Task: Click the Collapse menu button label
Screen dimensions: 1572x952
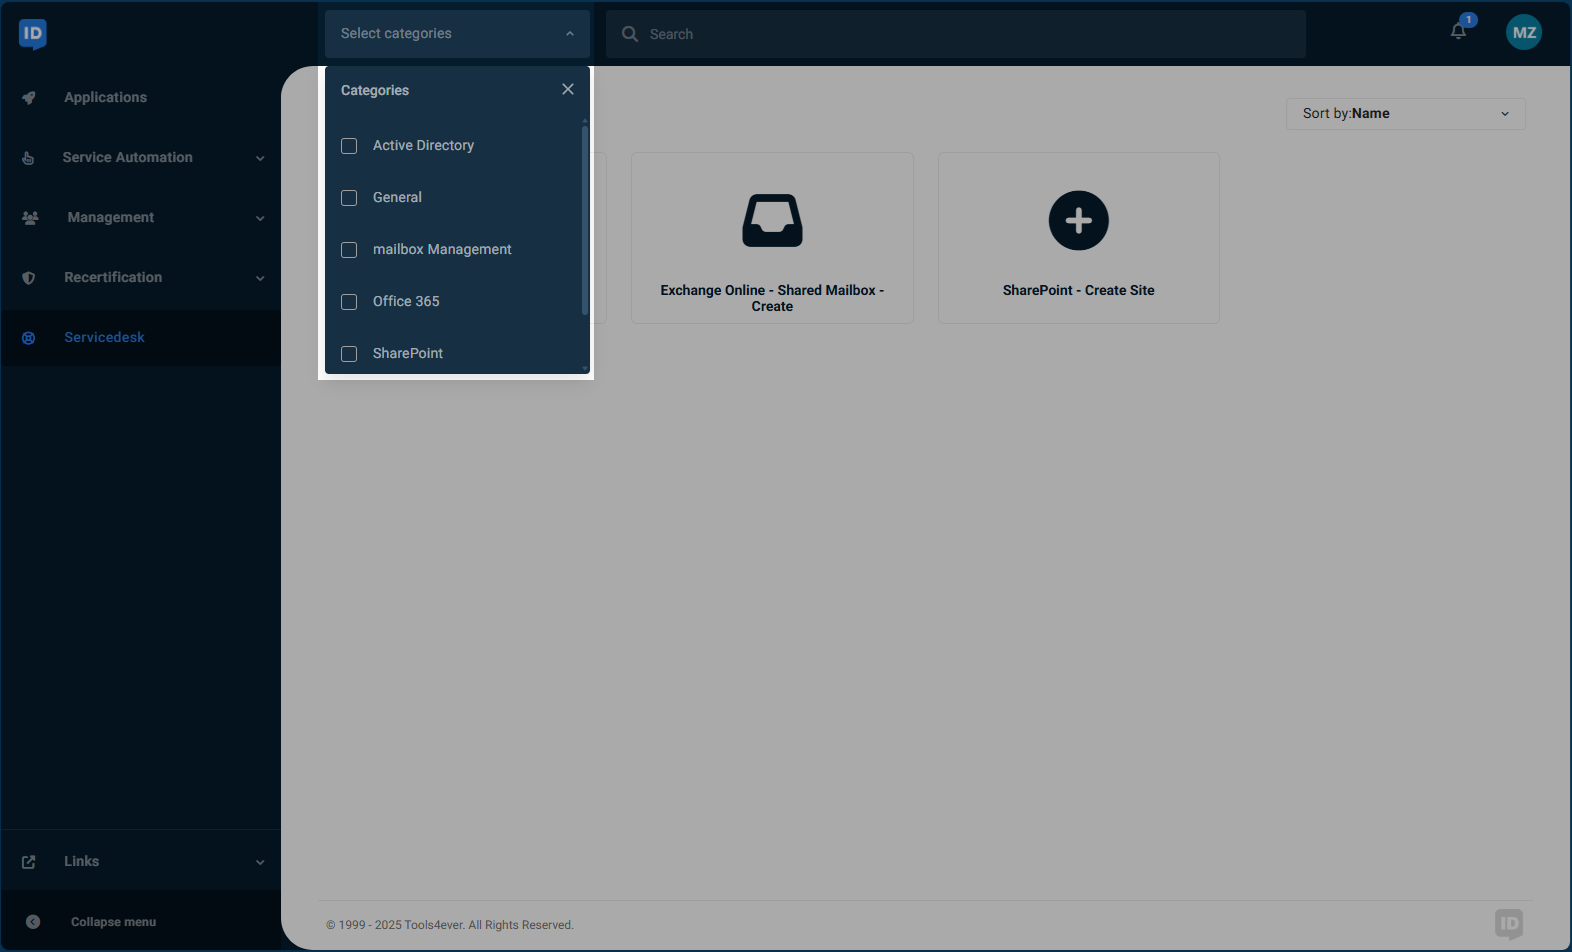Action: [113, 922]
